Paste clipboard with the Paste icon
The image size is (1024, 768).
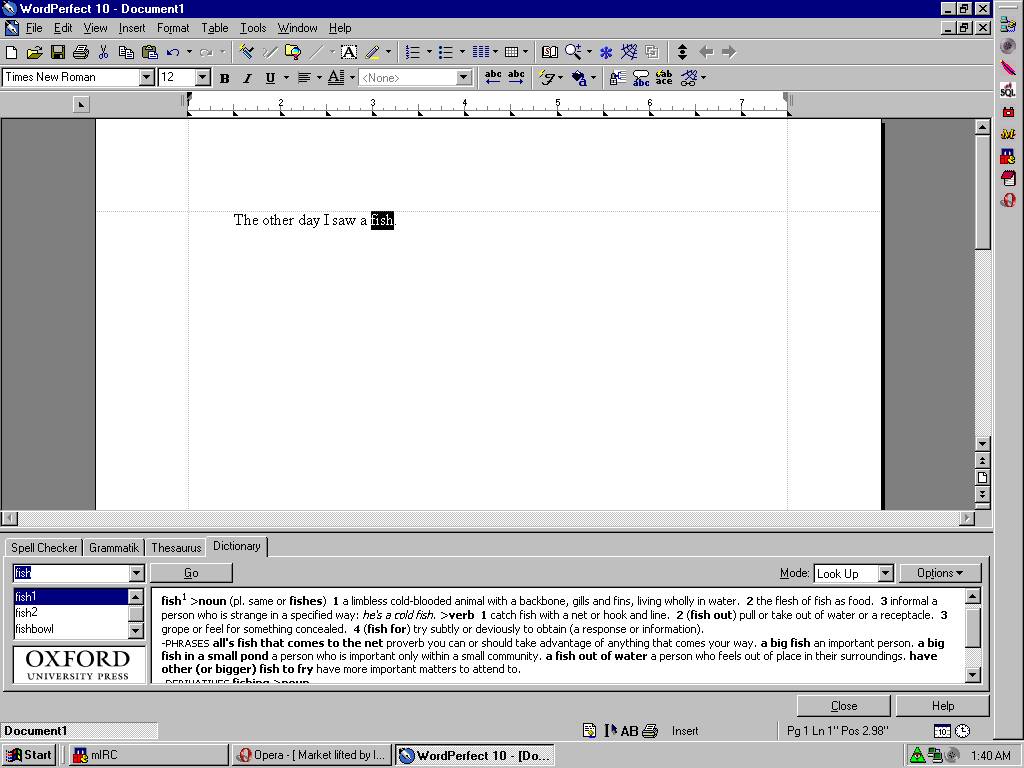[150, 52]
